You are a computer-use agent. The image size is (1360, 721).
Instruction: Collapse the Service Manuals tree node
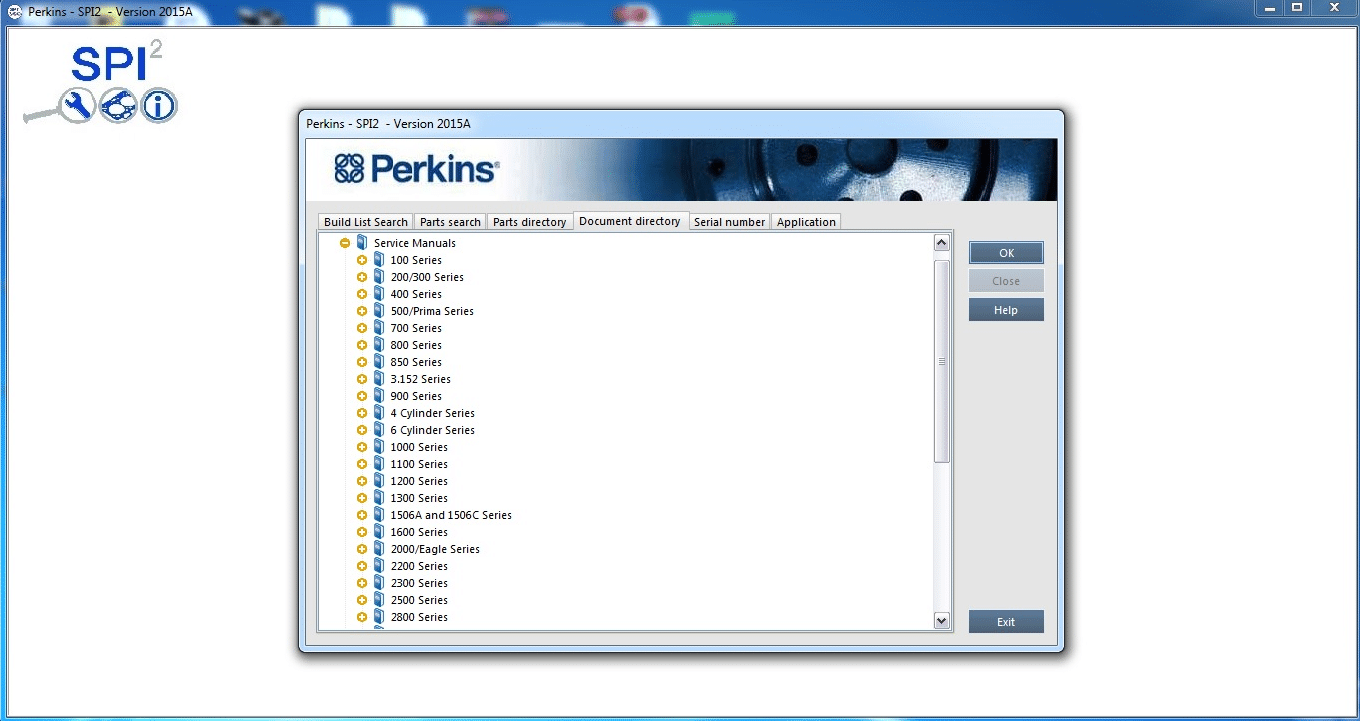pyautogui.click(x=345, y=243)
